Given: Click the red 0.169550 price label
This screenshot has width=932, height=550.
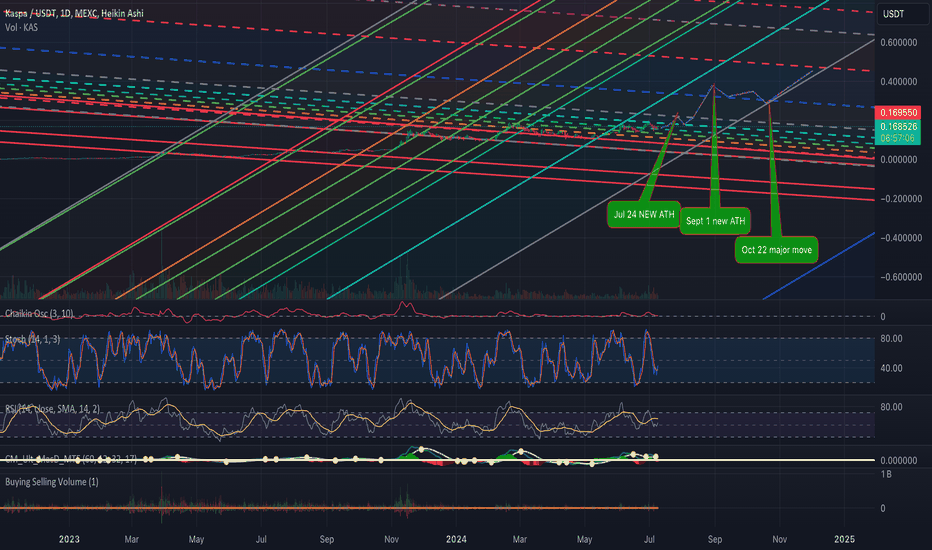Looking at the screenshot, I should click(x=898, y=112).
